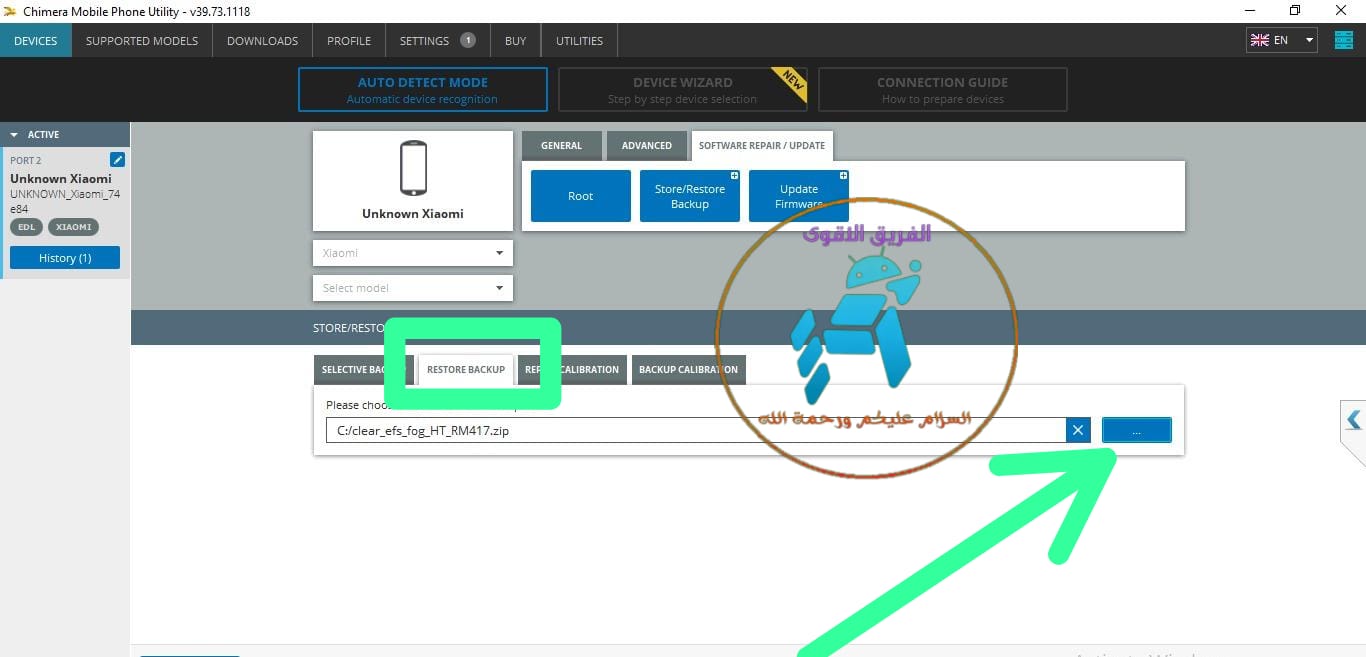Click the phone icon for Unknown Xiaomi

[413, 168]
